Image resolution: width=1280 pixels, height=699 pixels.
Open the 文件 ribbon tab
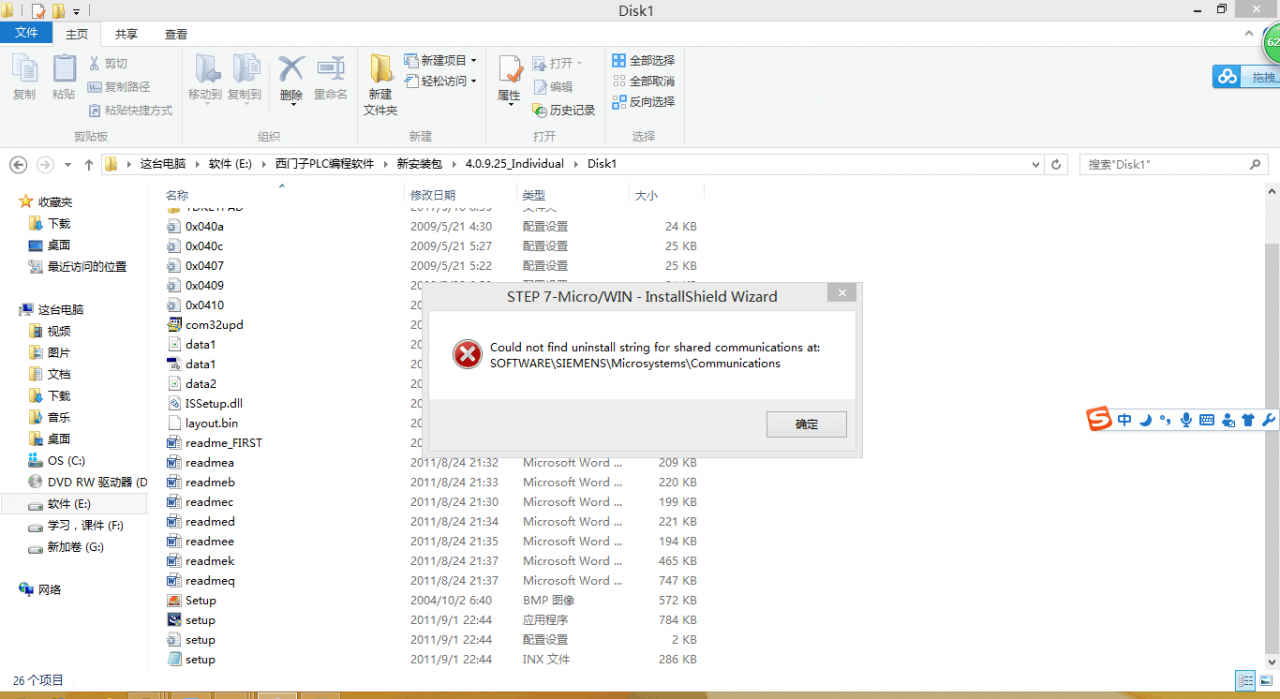pos(26,33)
